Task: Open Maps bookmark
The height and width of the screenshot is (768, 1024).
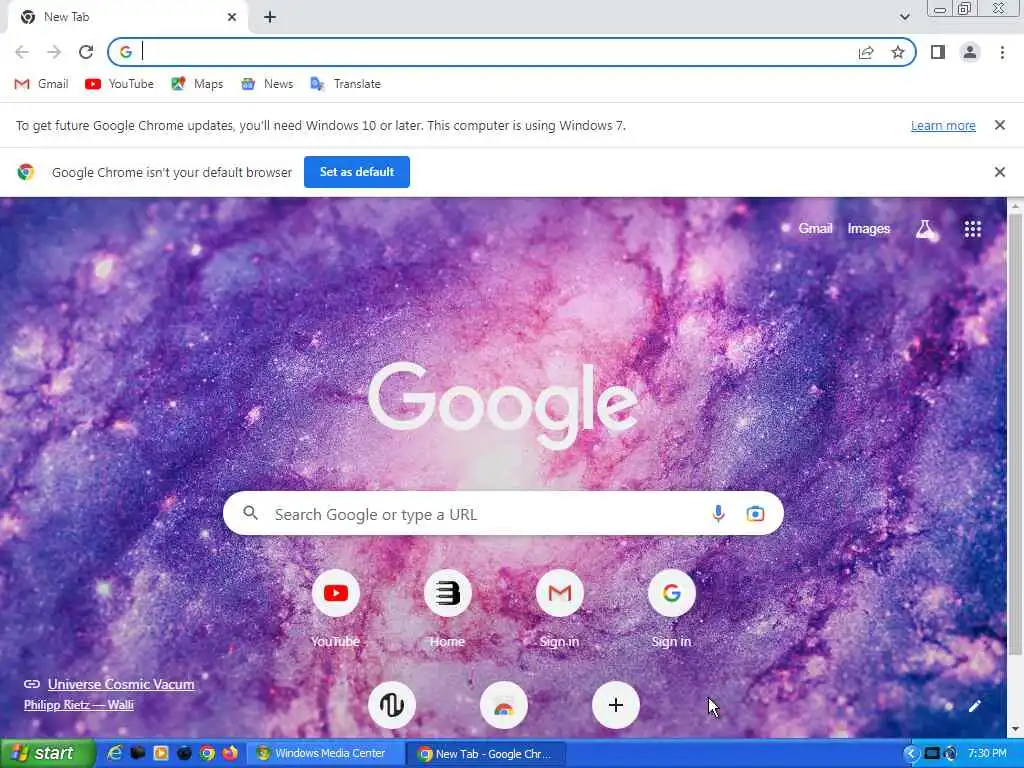Action: (197, 84)
